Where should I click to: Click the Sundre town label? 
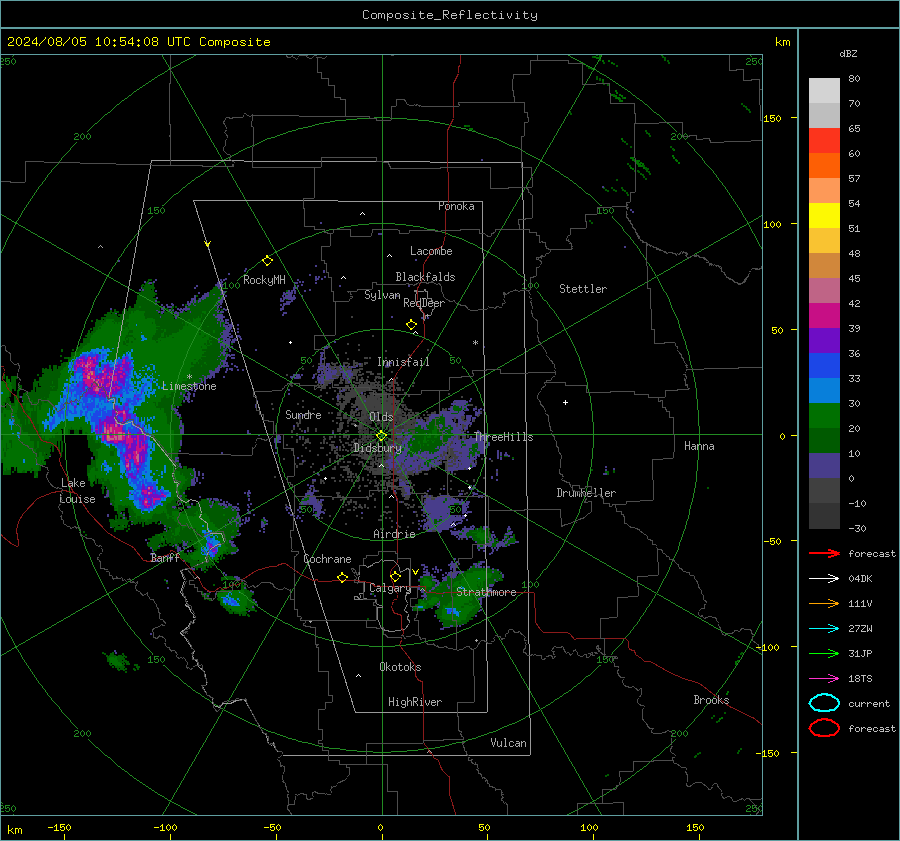click(303, 415)
